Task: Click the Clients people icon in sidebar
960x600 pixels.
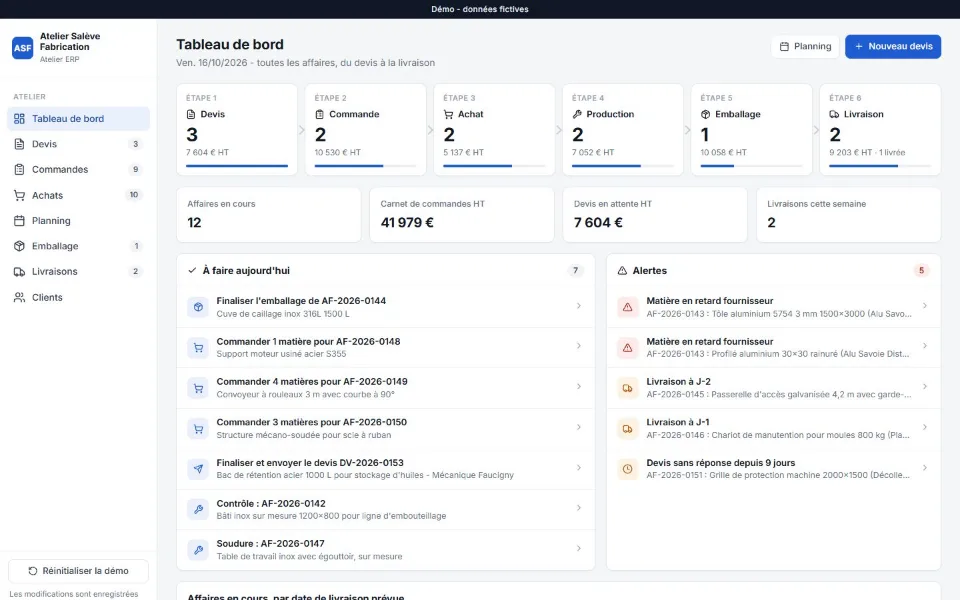Action: click(20, 298)
